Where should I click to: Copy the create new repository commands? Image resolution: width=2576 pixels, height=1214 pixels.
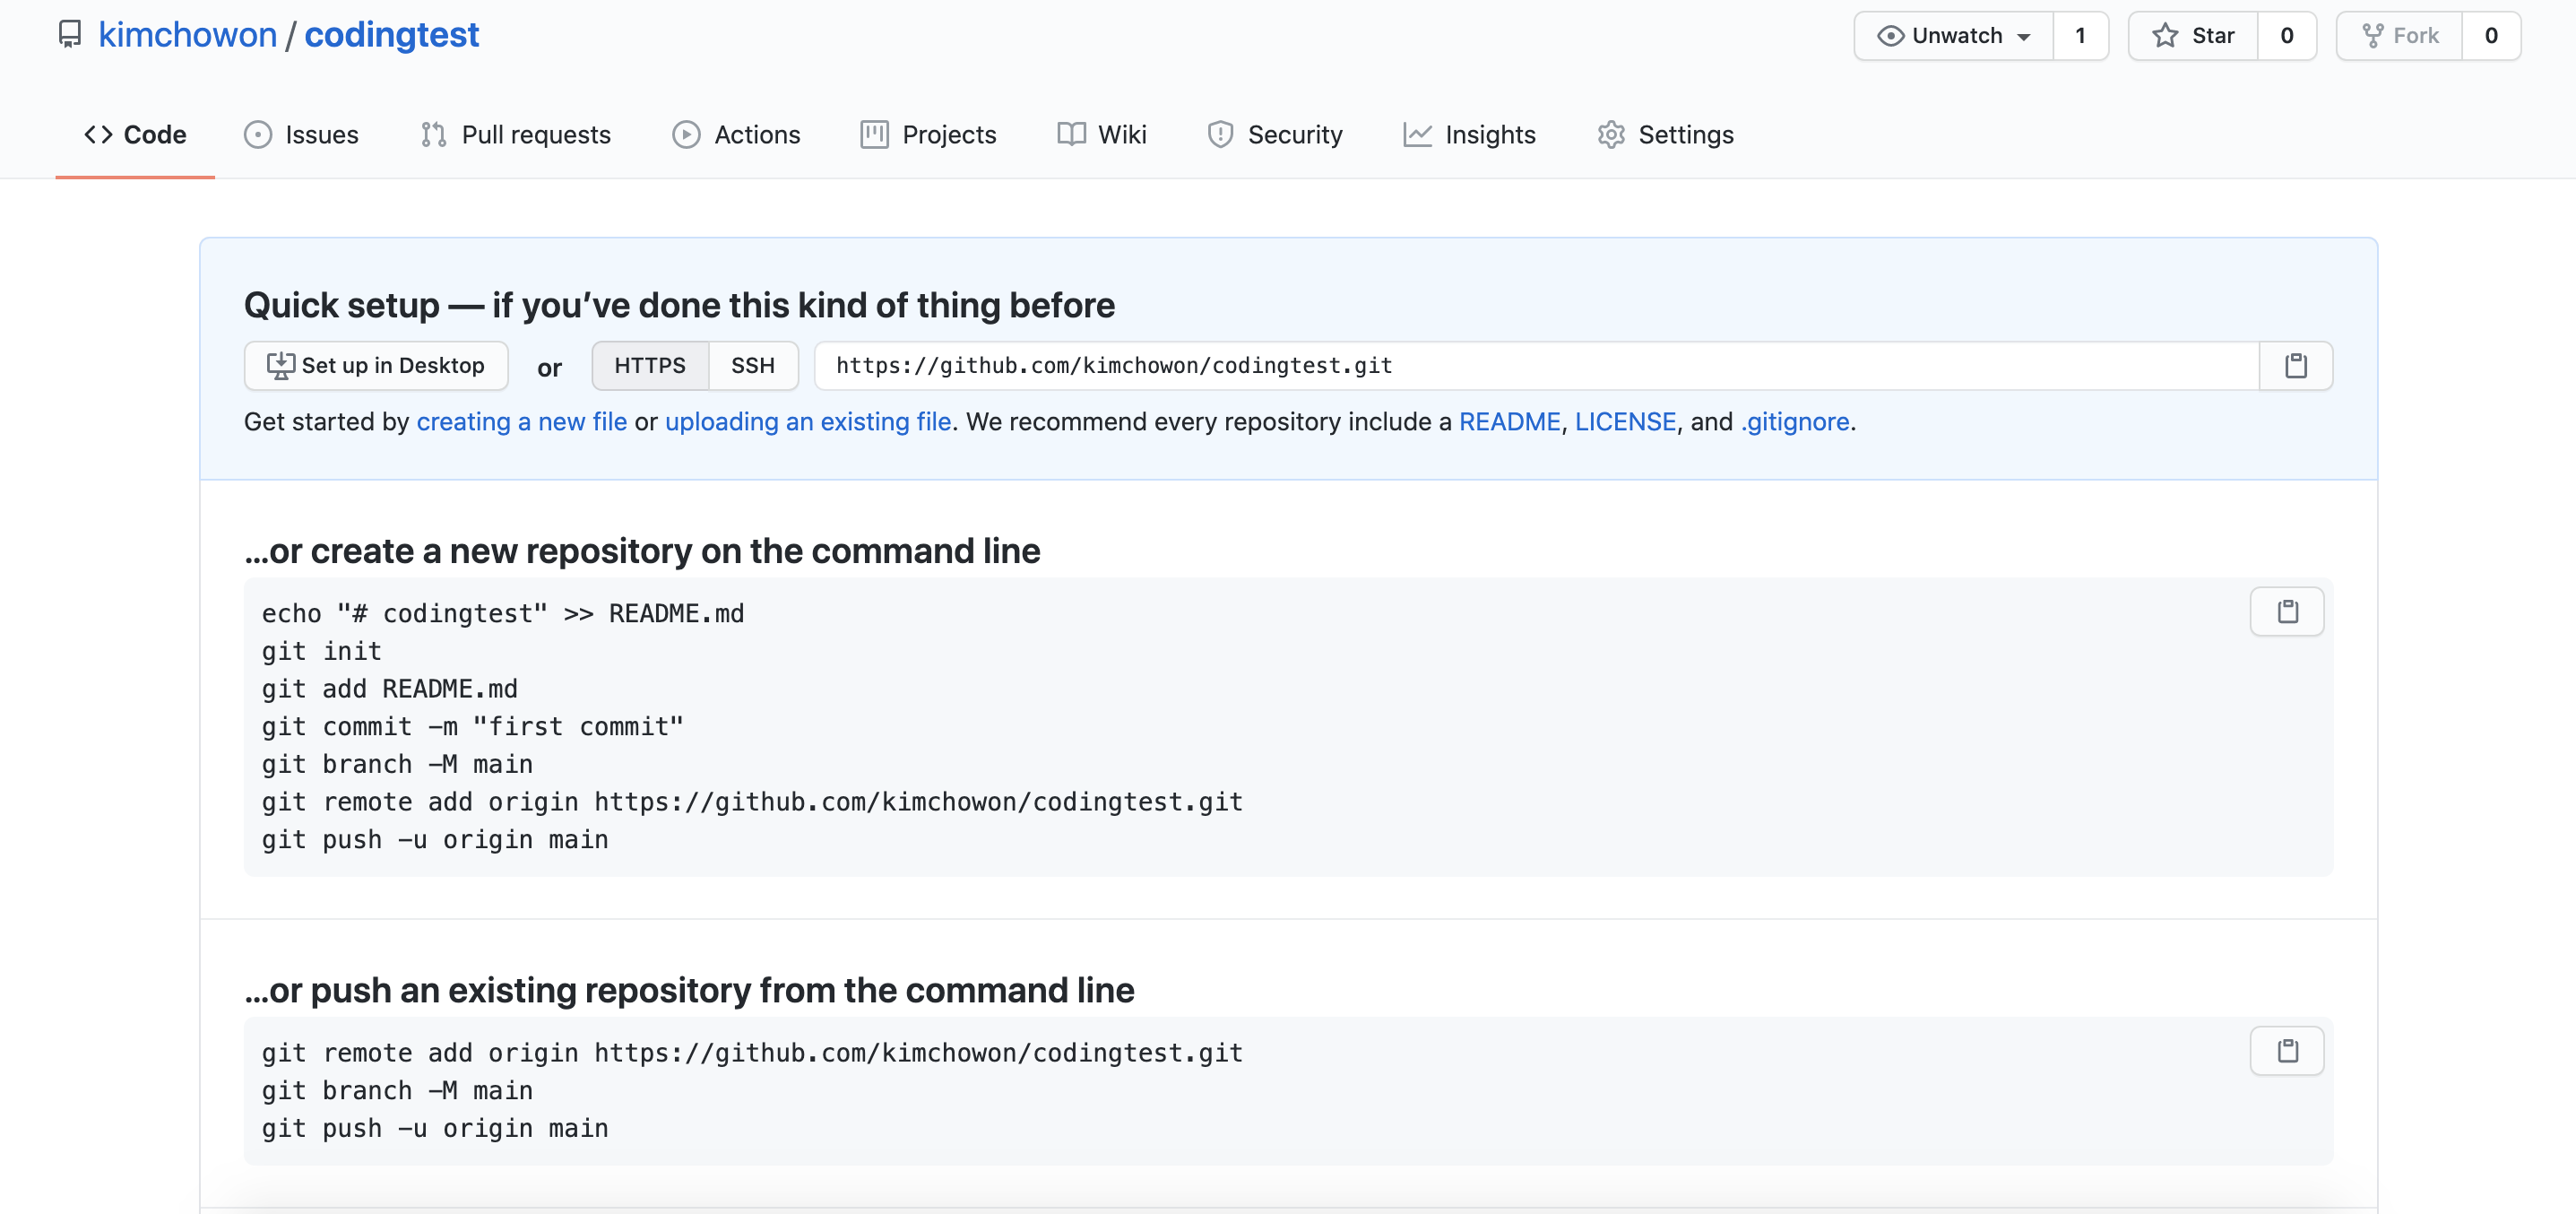point(2286,611)
